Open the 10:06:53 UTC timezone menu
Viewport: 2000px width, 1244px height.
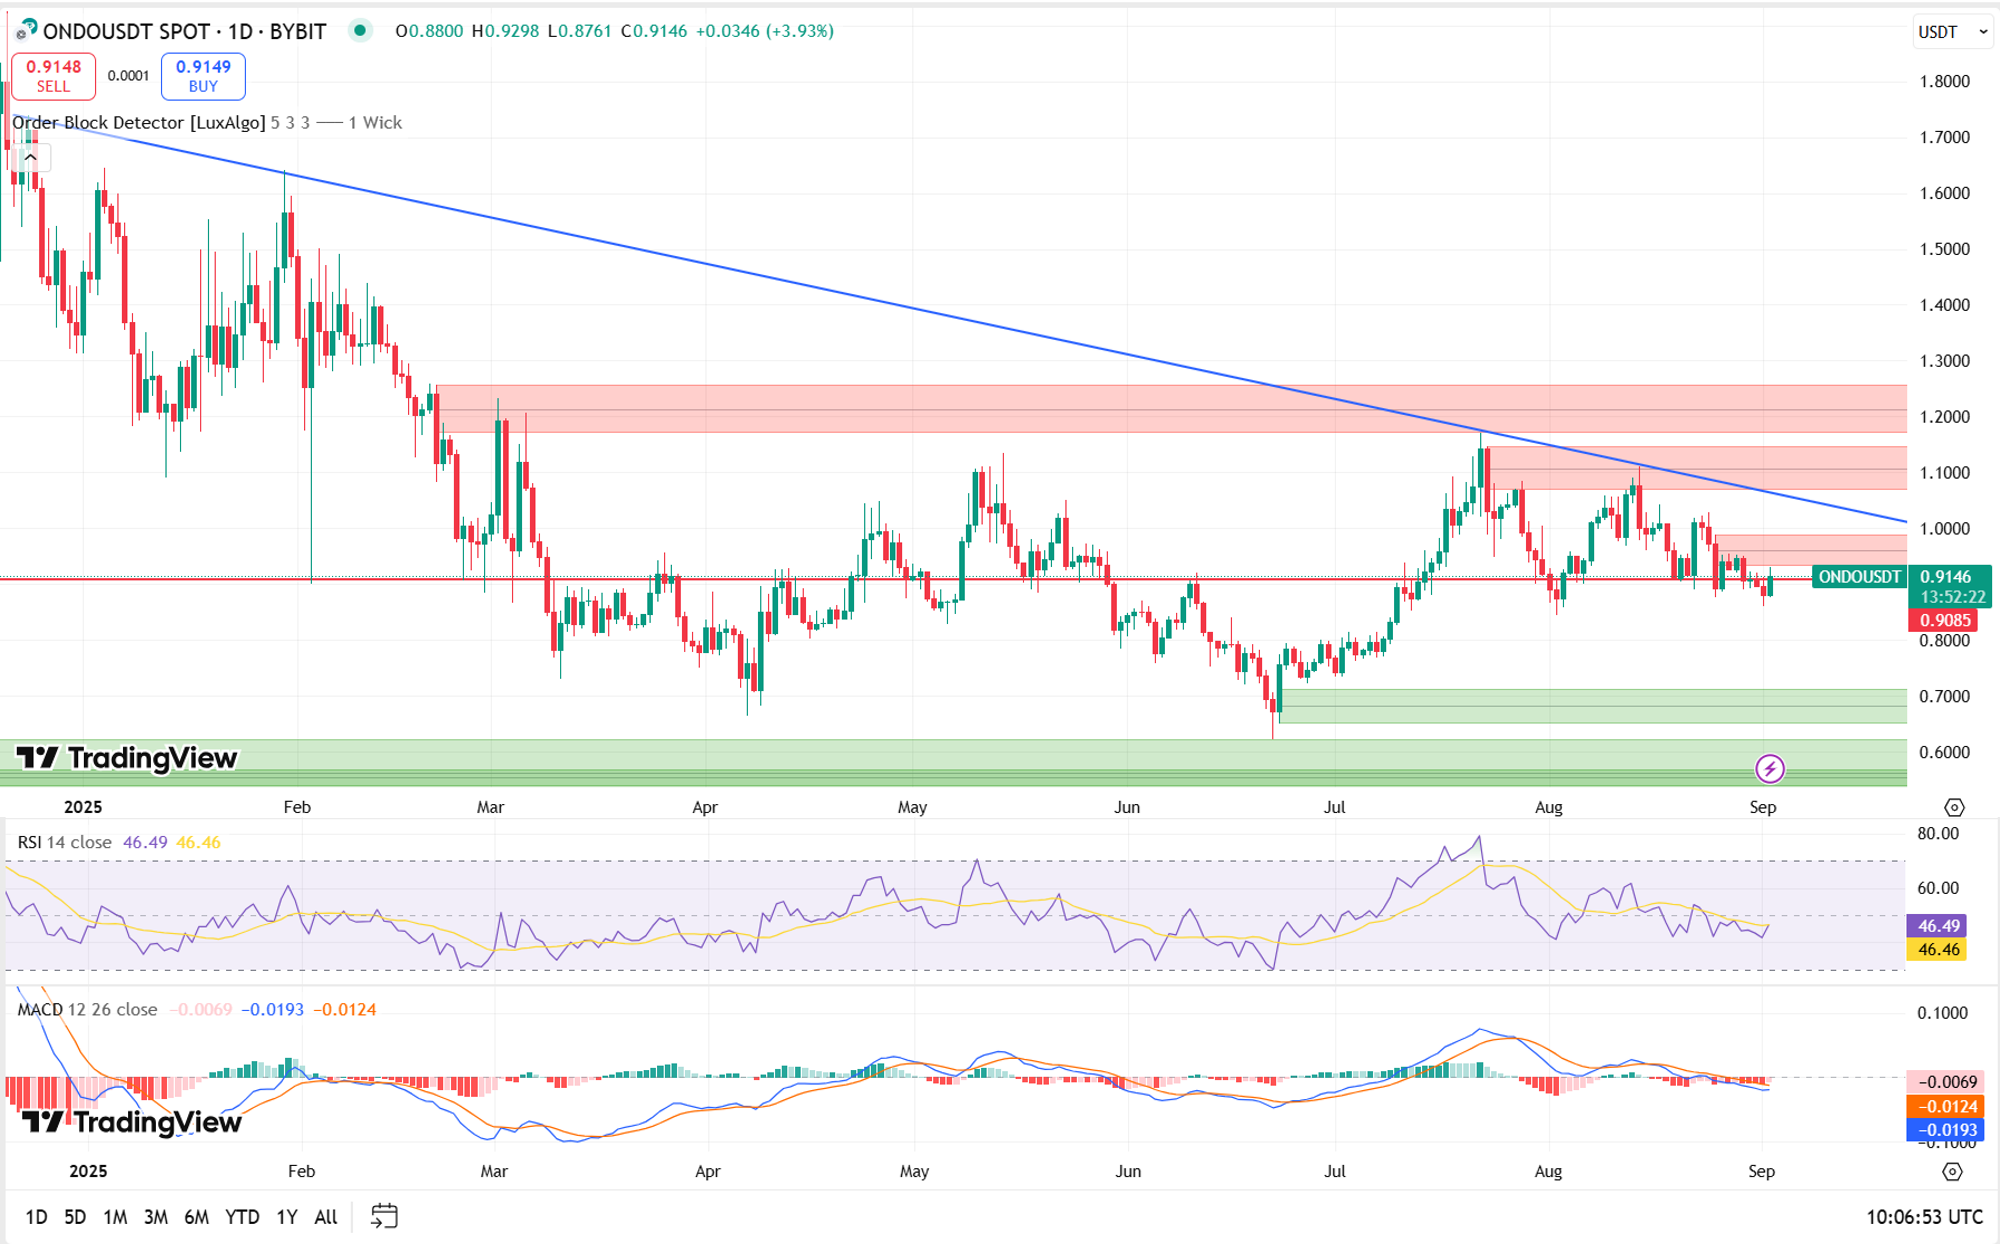(x=1924, y=1217)
